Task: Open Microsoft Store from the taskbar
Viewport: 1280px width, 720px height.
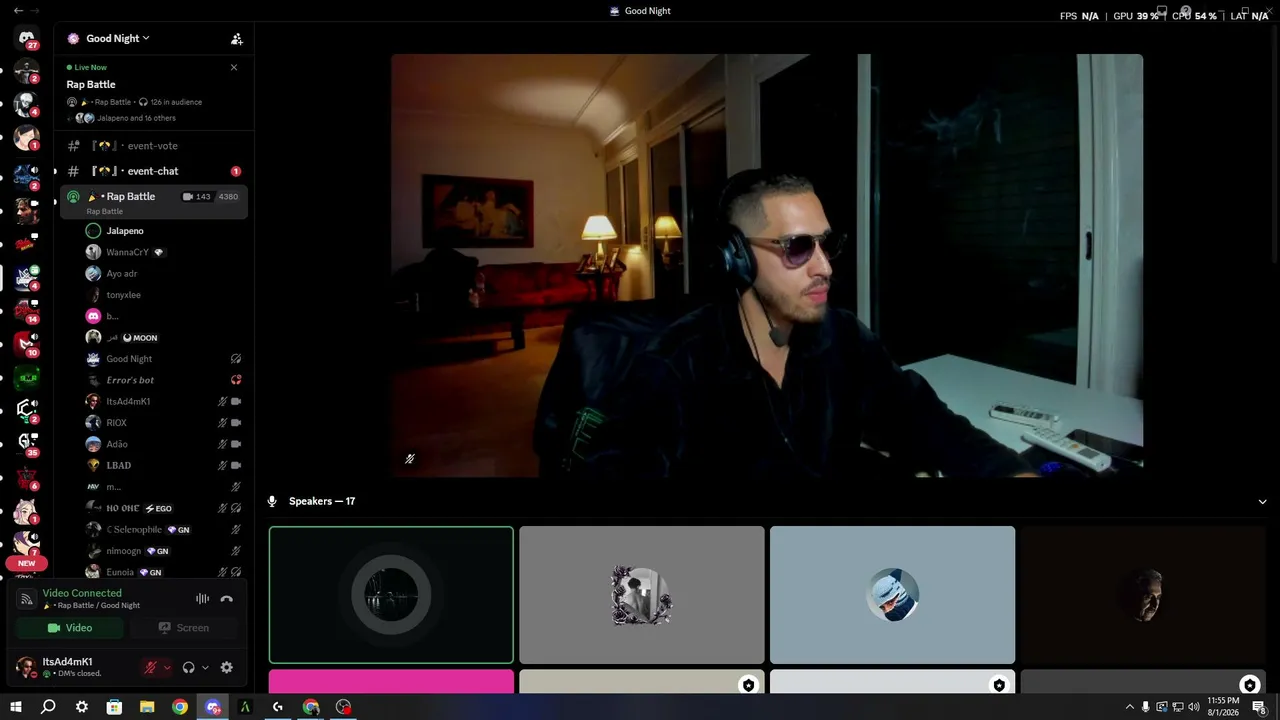Action: [x=114, y=707]
